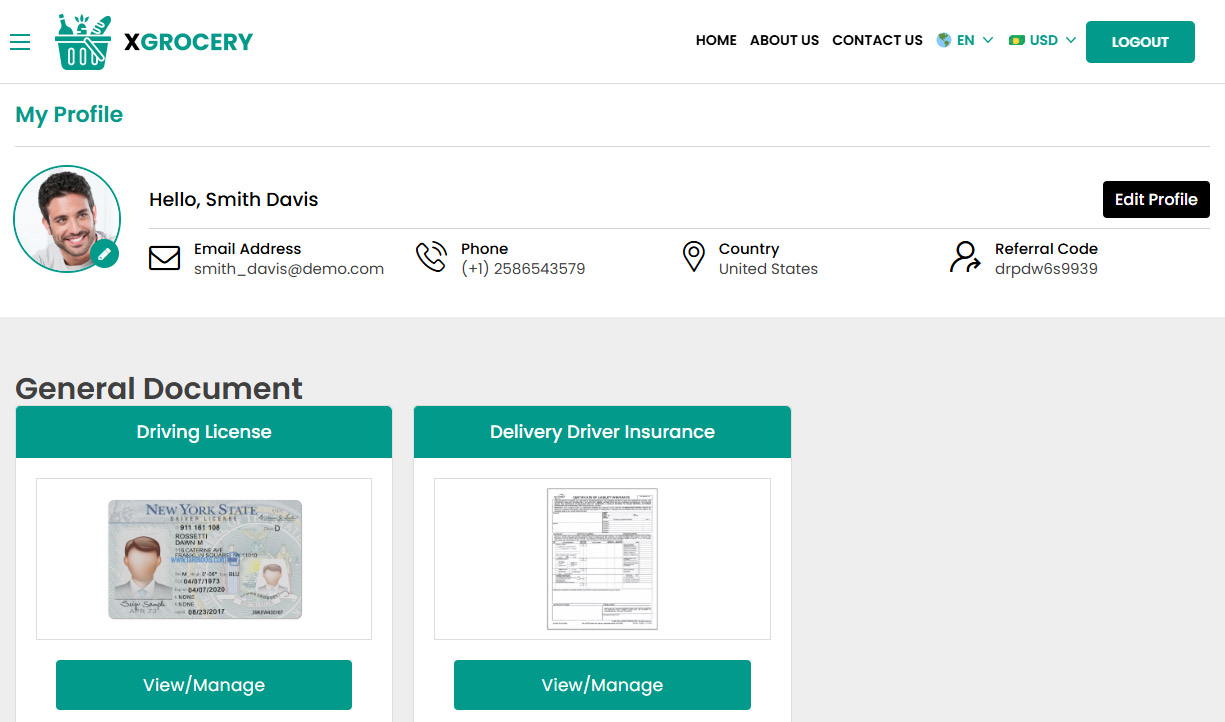The image size is (1225, 722).
Task: Open the hamburger navigation menu
Action: pyautogui.click(x=20, y=42)
